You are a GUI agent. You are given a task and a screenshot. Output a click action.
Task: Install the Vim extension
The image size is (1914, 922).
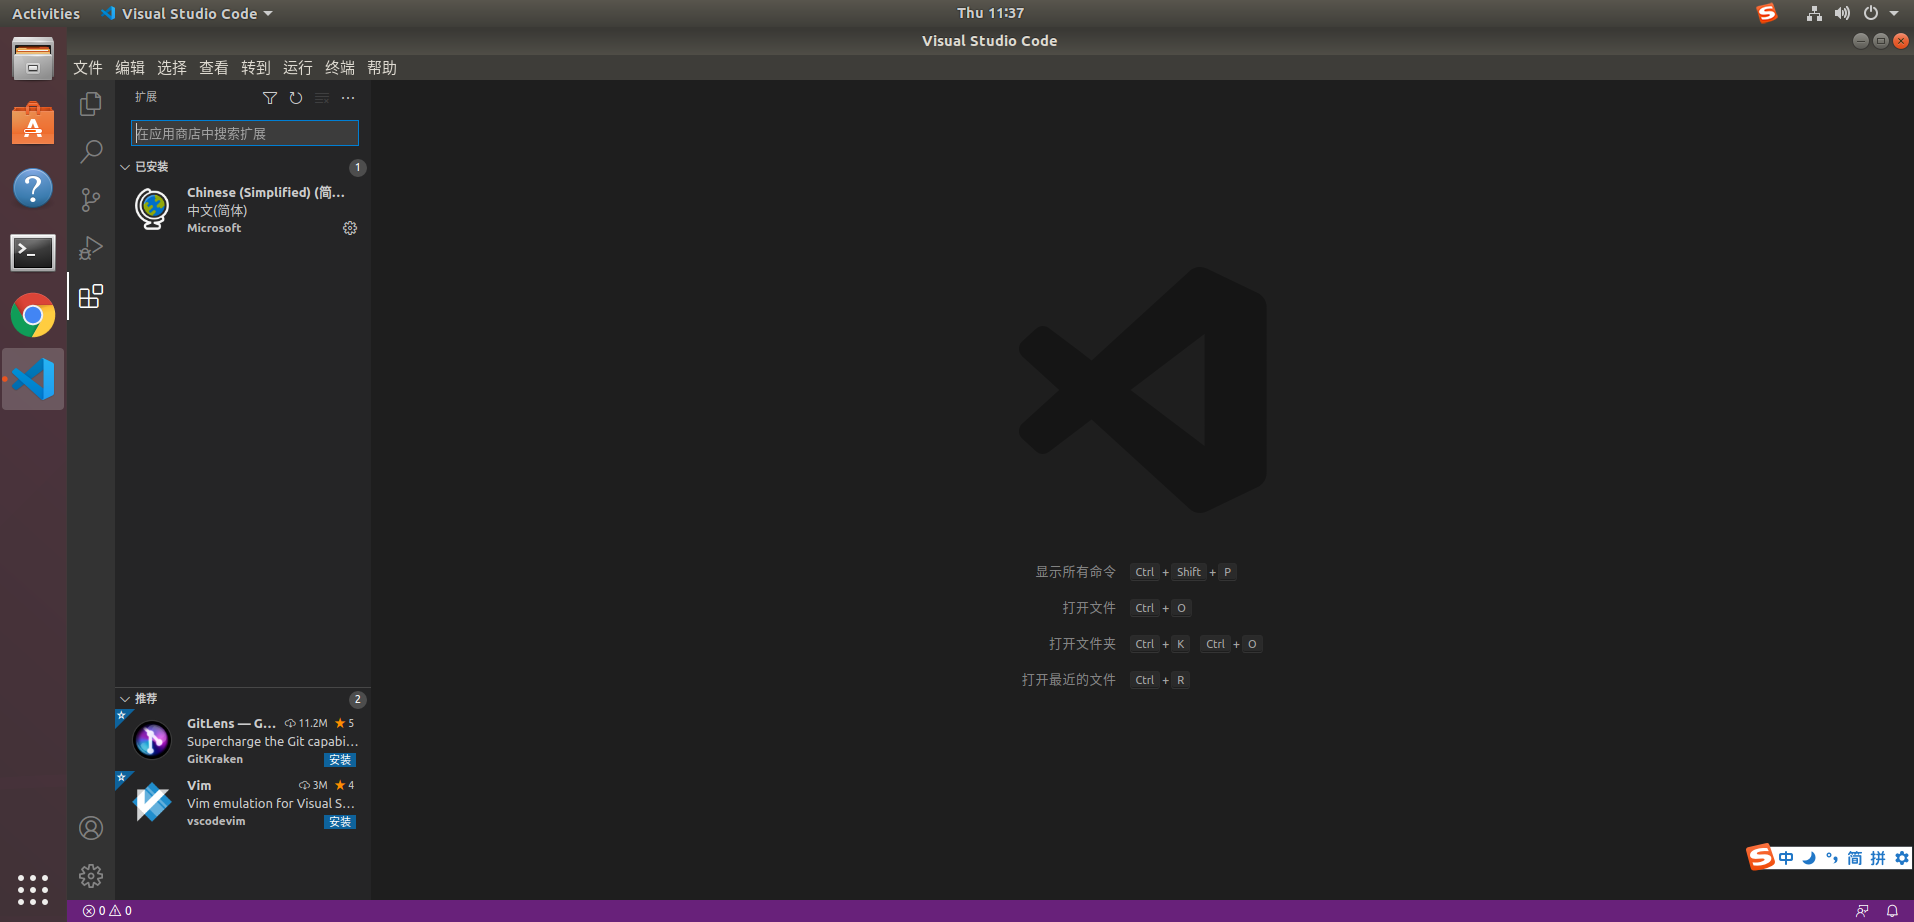coord(340,822)
